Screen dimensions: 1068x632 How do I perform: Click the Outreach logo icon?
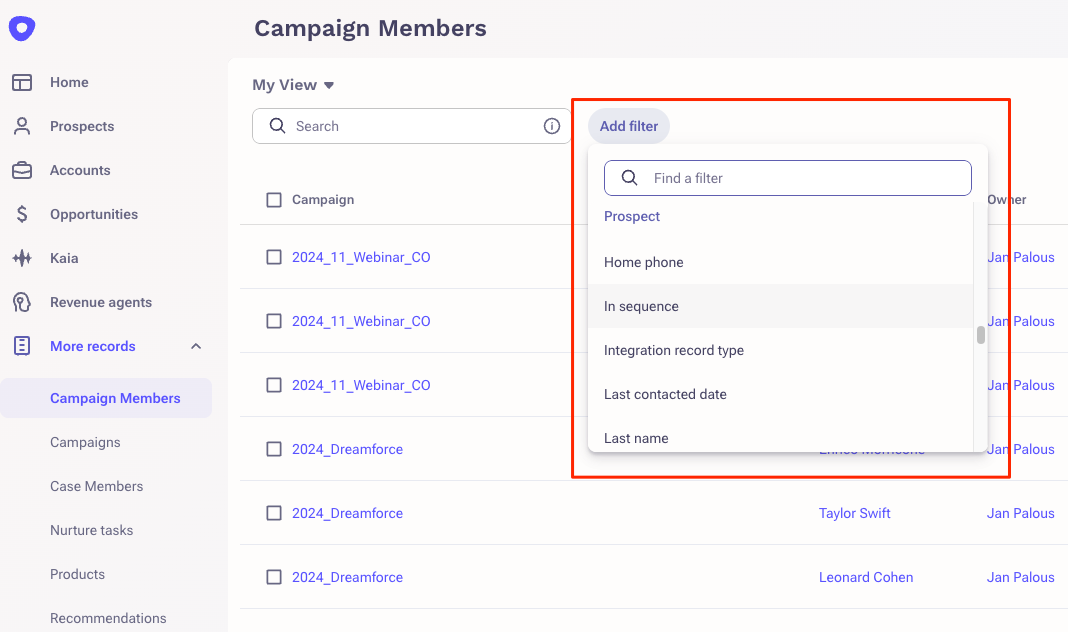tap(22, 28)
